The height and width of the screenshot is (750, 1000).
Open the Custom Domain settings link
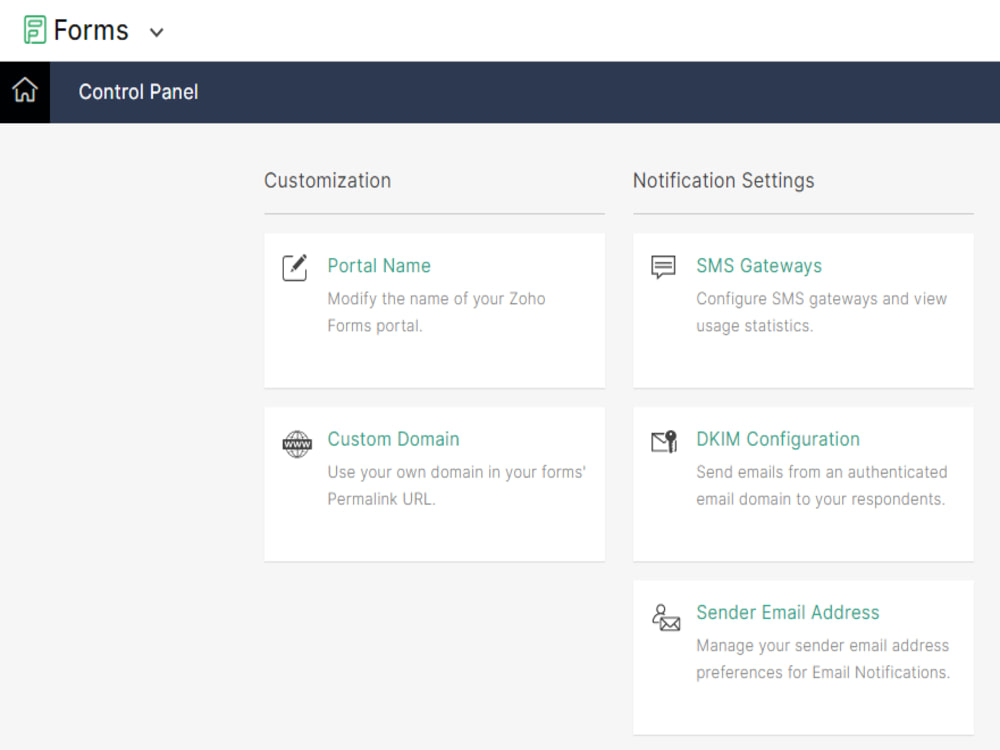pyautogui.click(x=393, y=439)
